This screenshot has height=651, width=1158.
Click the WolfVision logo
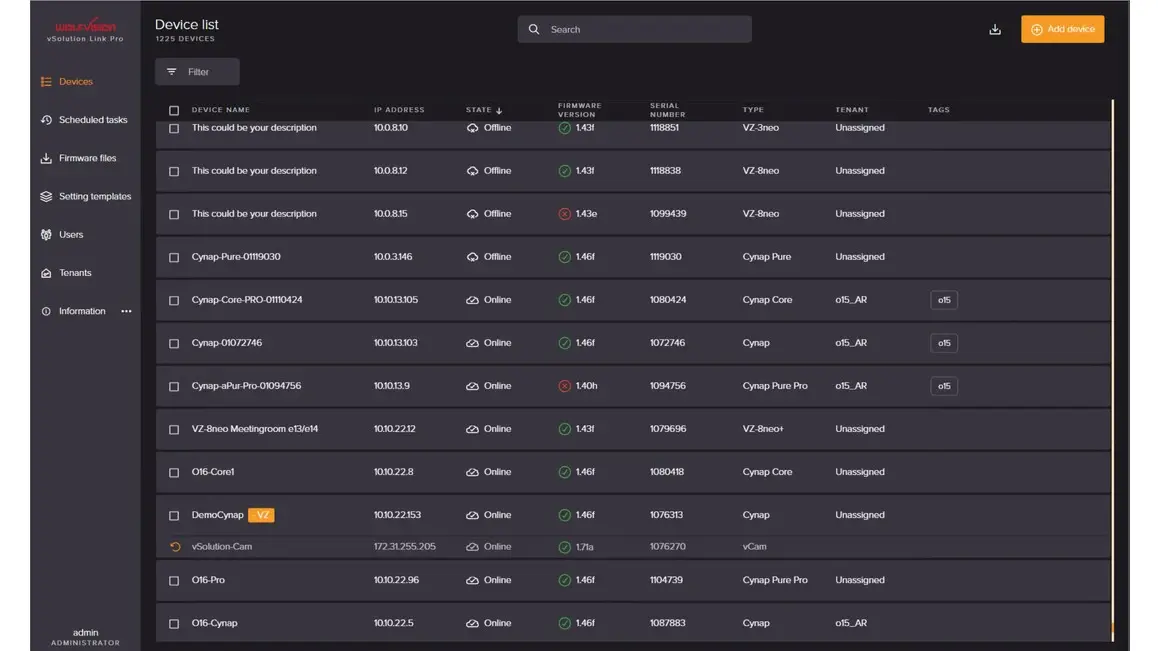point(85,27)
